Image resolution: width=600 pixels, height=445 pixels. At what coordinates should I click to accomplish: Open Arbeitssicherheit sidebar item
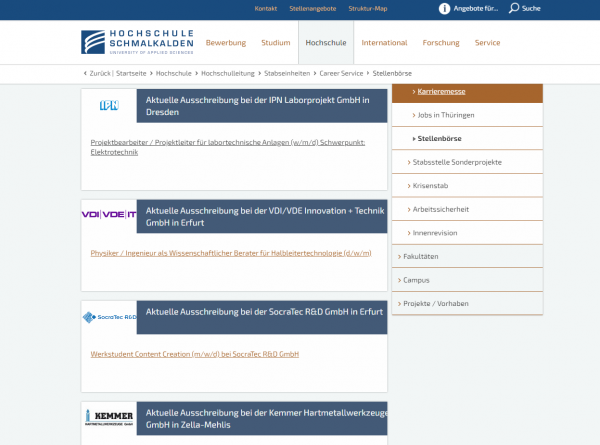(467, 209)
